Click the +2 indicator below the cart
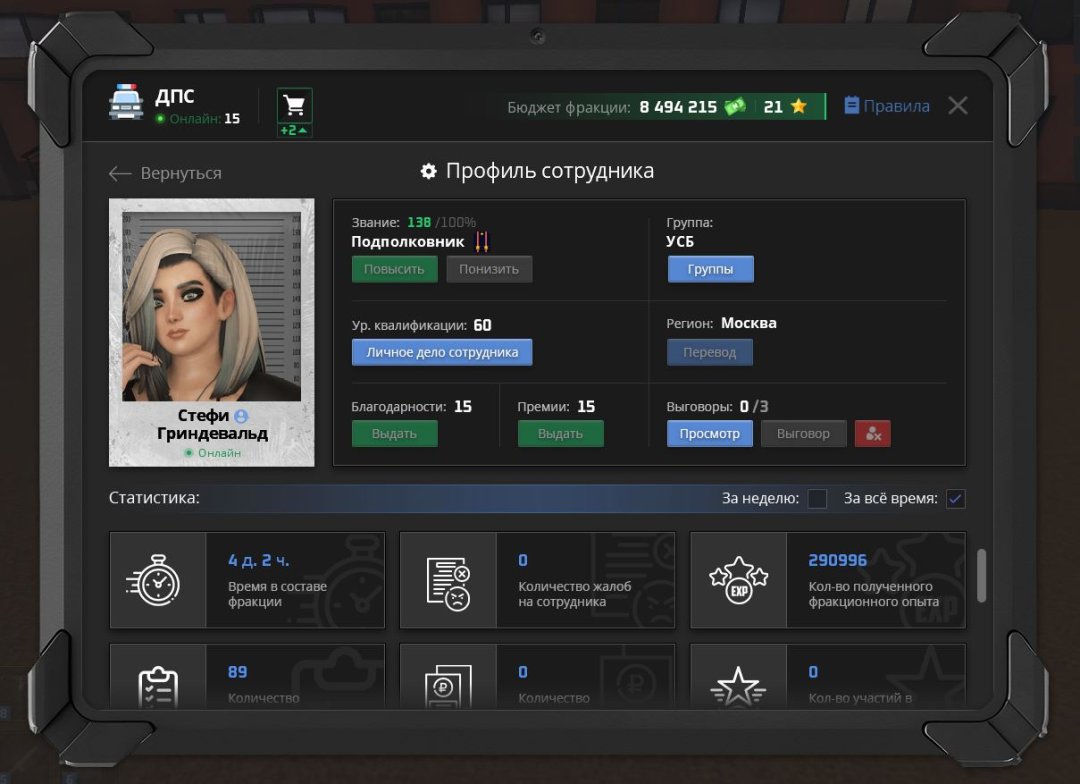 coord(294,130)
